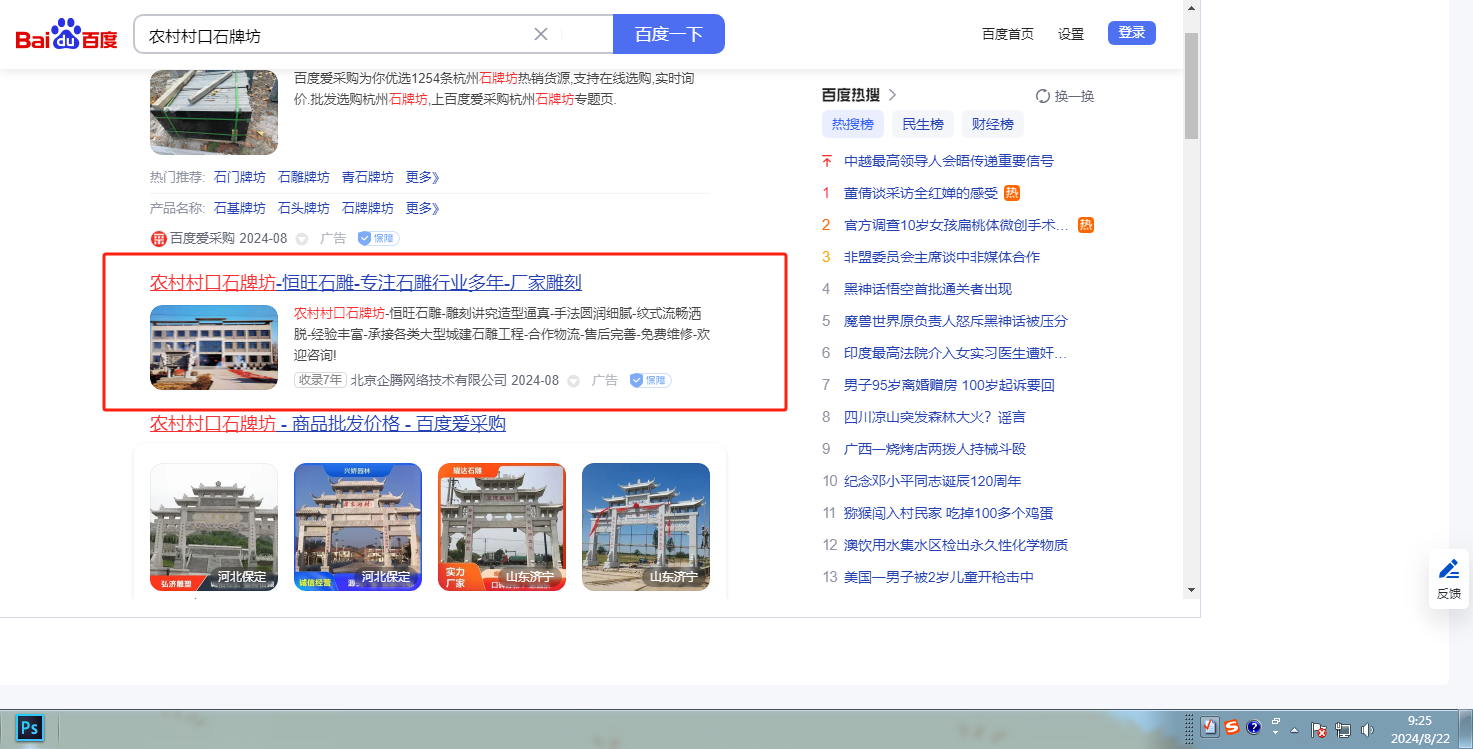
Task: Open the 设置 settings menu
Action: 1071,34
